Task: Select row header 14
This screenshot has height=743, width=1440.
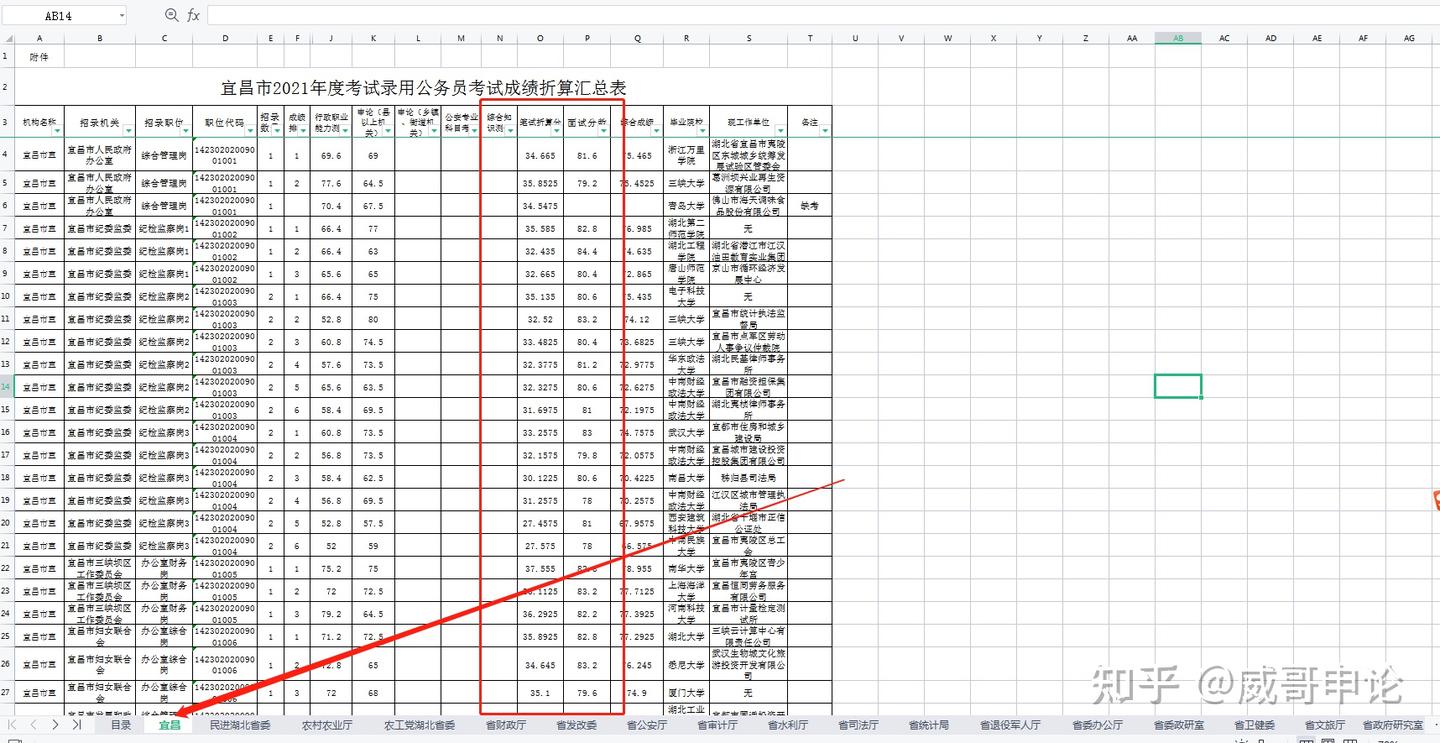Action: click(7, 386)
